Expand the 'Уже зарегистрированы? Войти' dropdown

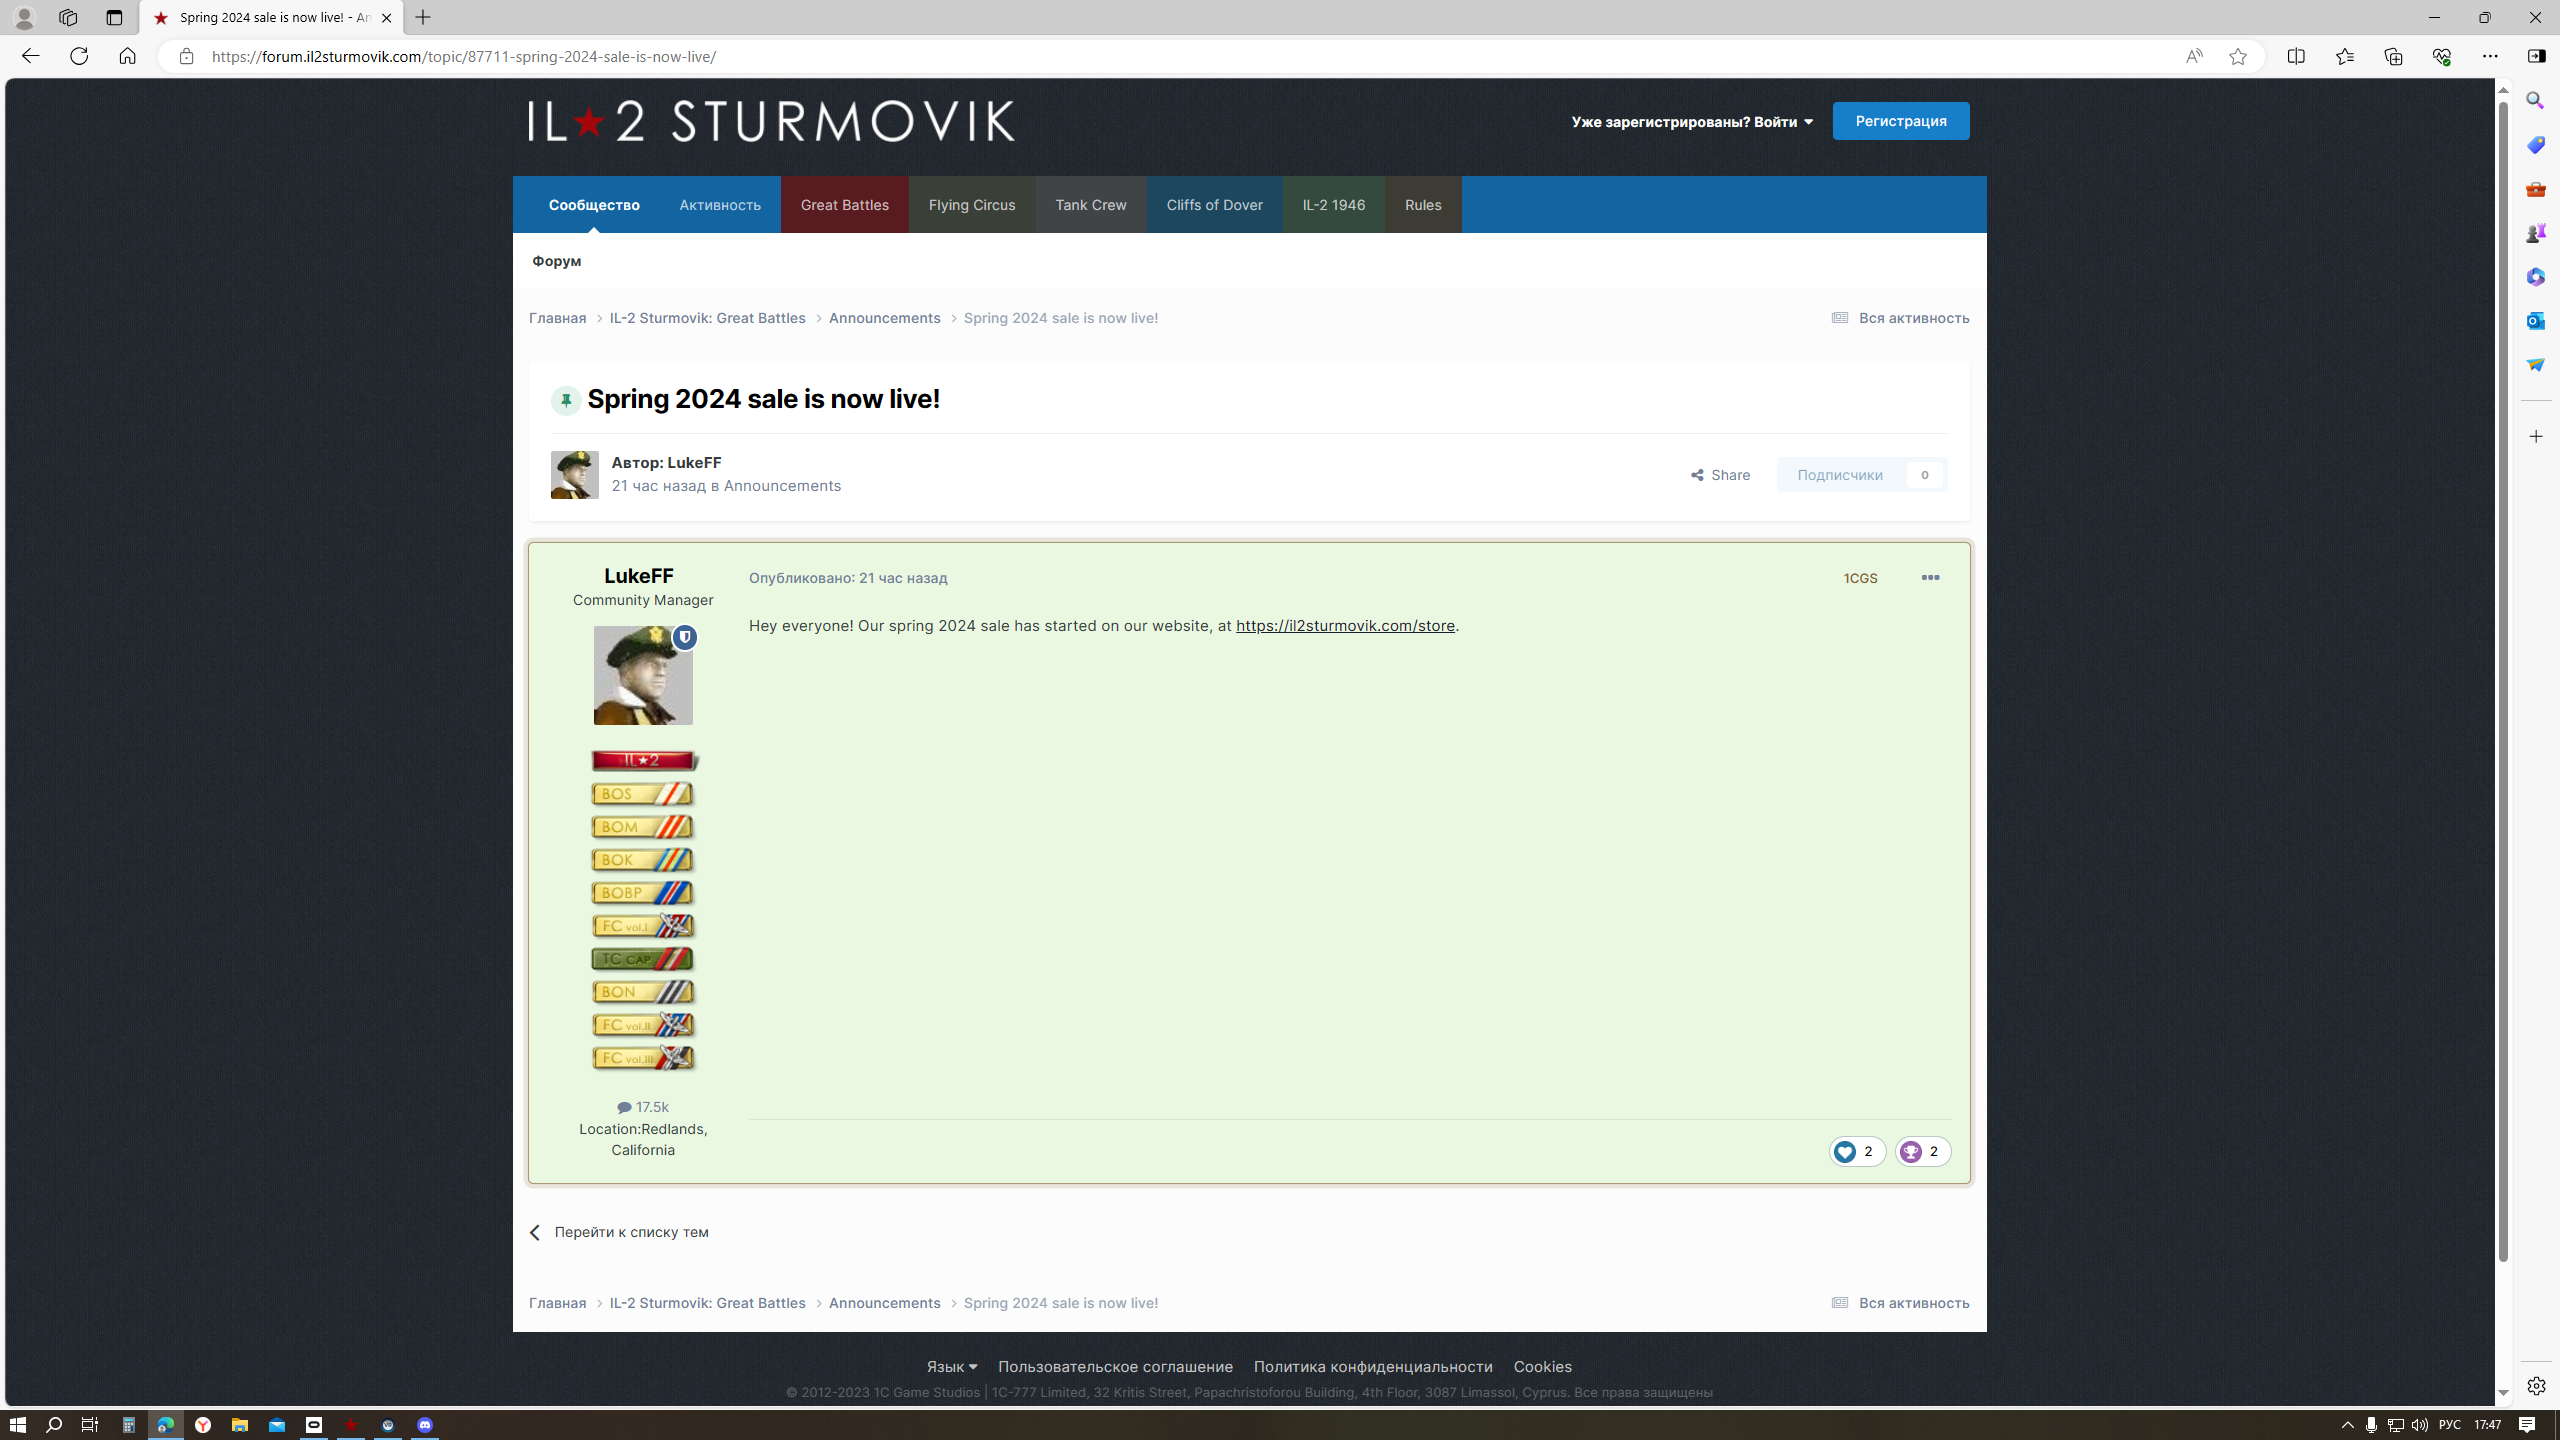coord(1692,122)
